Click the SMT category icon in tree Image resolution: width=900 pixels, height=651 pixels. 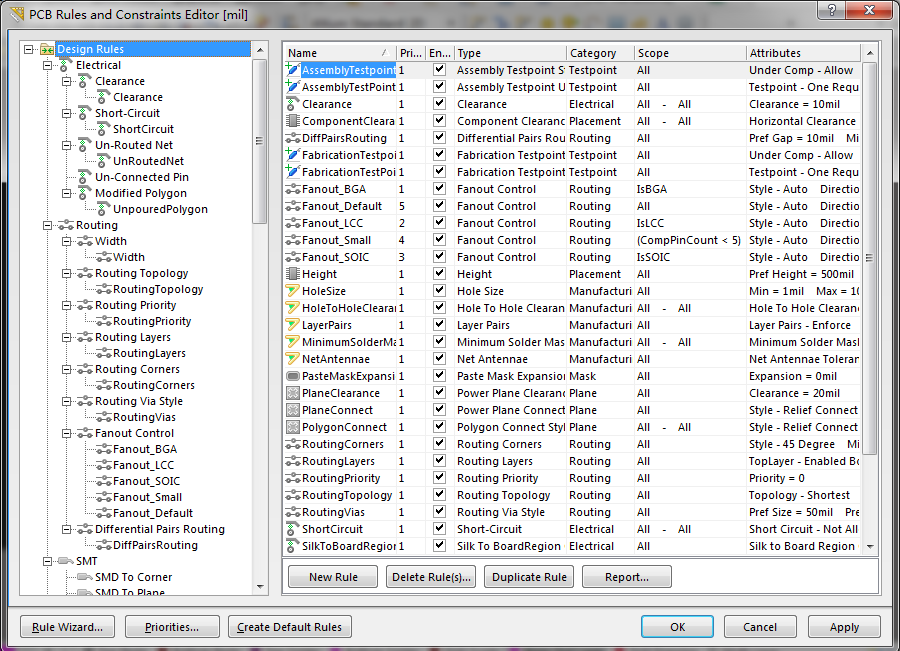tap(65, 561)
